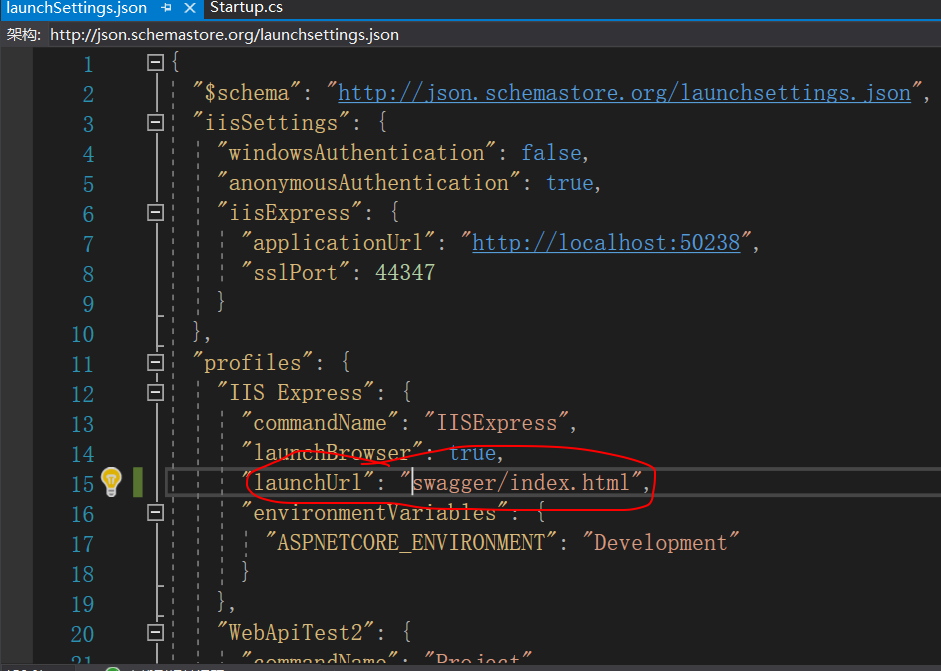Click the false value on line 4

(551, 152)
